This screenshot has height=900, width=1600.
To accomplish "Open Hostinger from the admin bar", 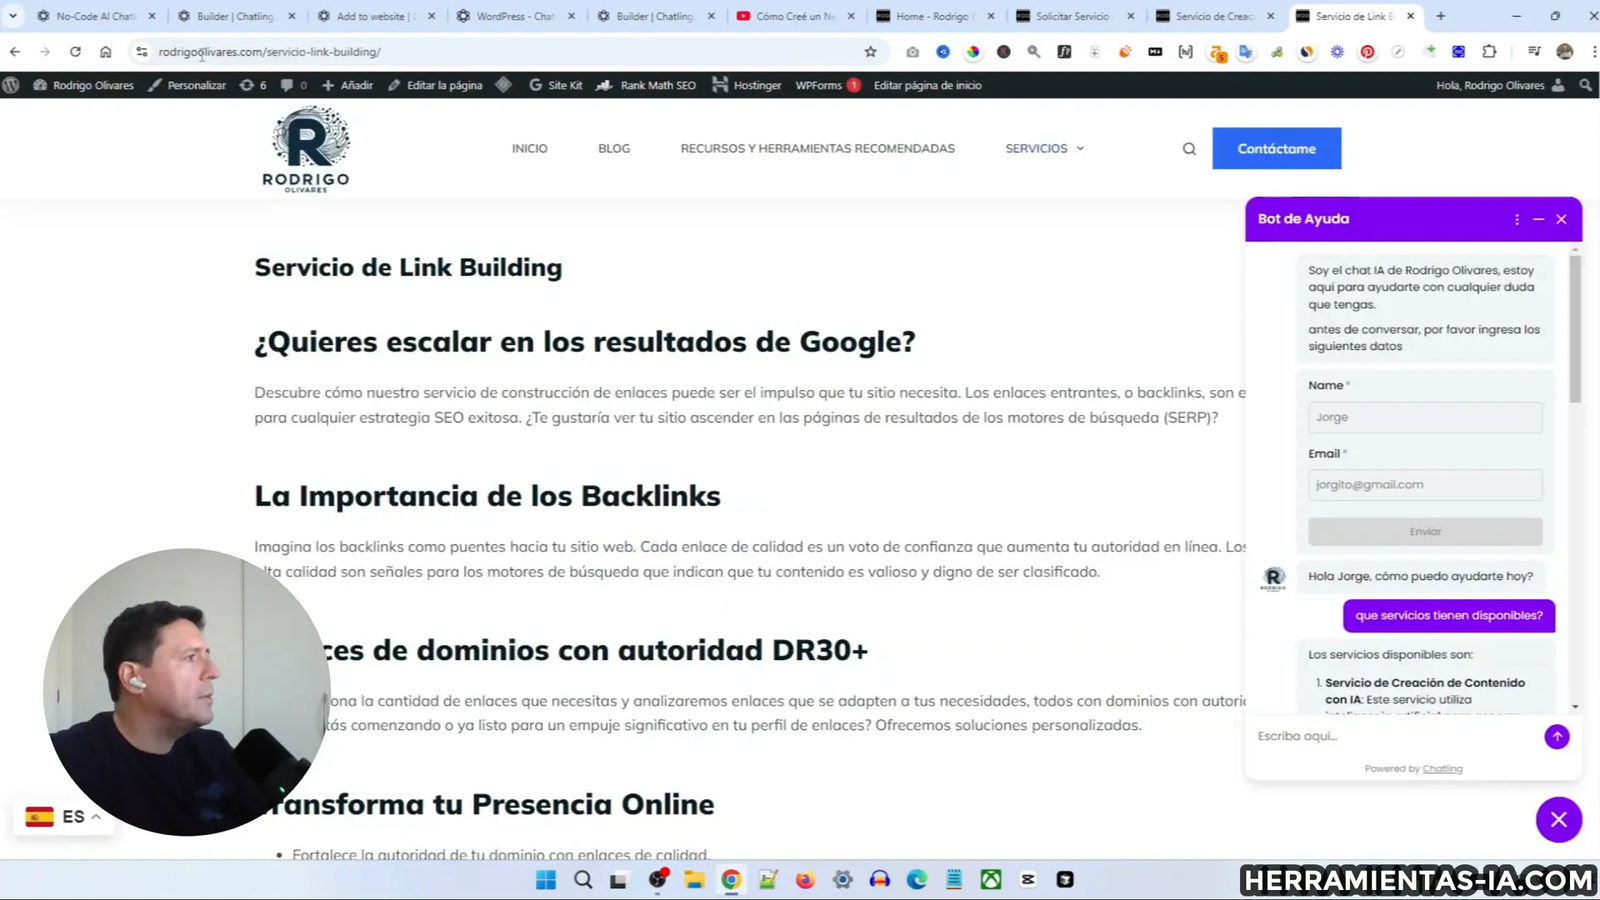I will pyautogui.click(x=746, y=85).
